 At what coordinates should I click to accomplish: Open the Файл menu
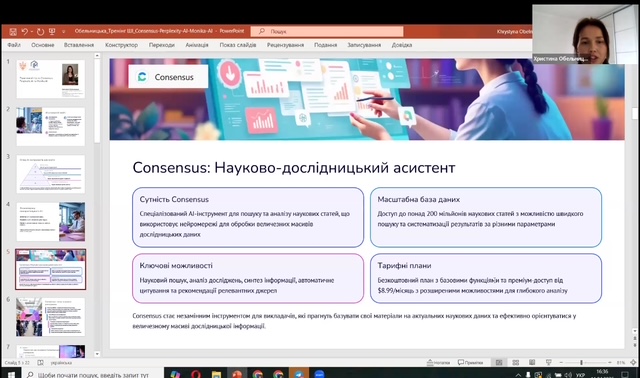[x=14, y=45]
